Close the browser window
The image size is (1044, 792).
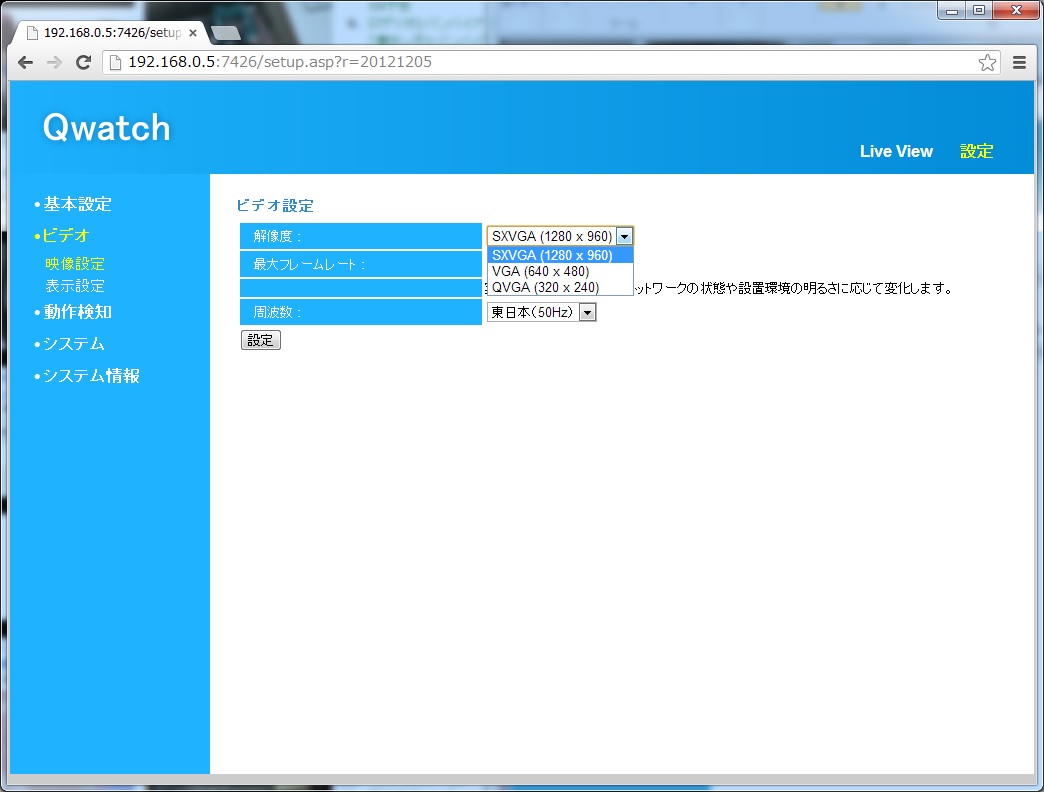pos(1016,10)
